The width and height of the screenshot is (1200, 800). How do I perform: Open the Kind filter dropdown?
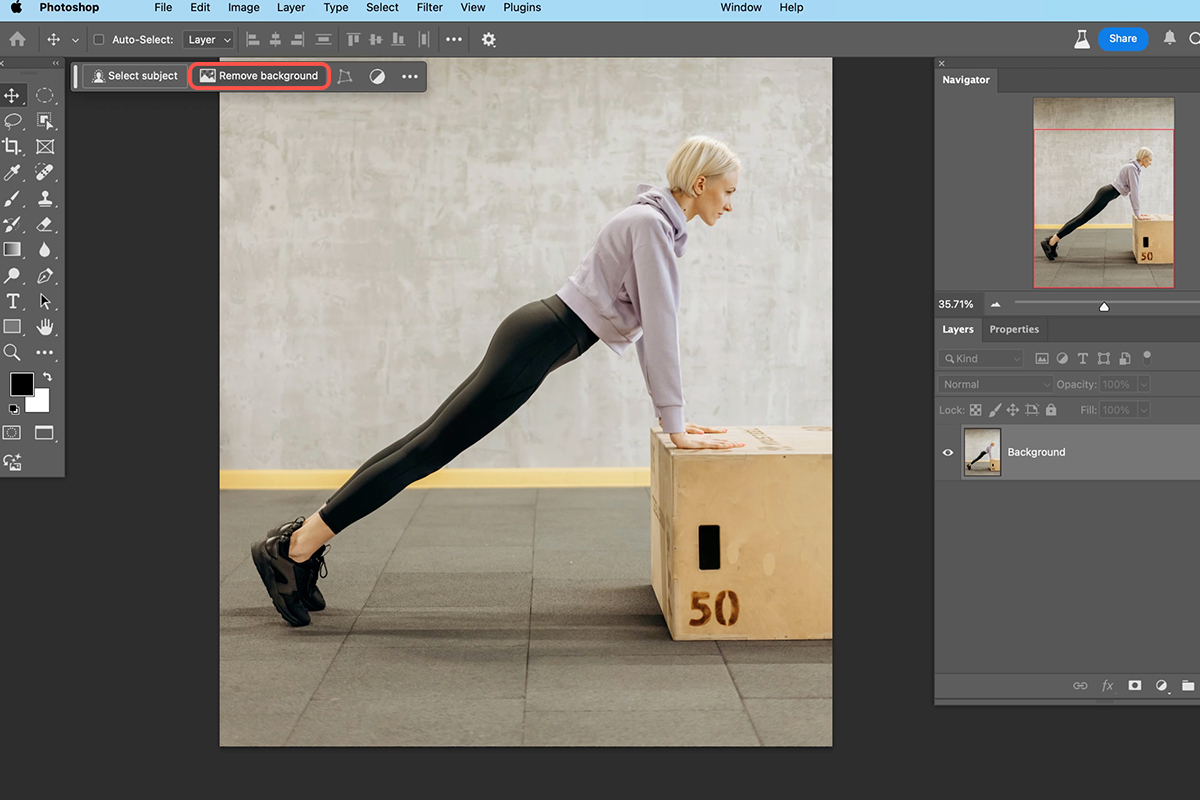(980, 357)
